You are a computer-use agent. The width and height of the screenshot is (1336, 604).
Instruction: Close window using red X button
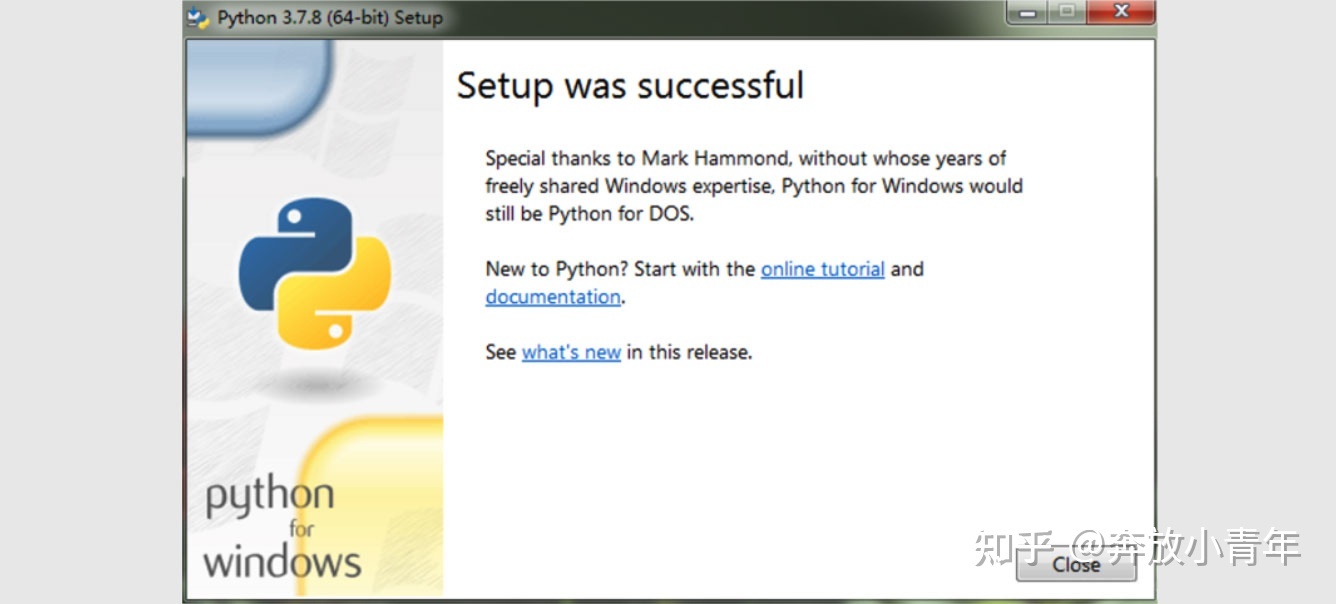[x=1120, y=14]
